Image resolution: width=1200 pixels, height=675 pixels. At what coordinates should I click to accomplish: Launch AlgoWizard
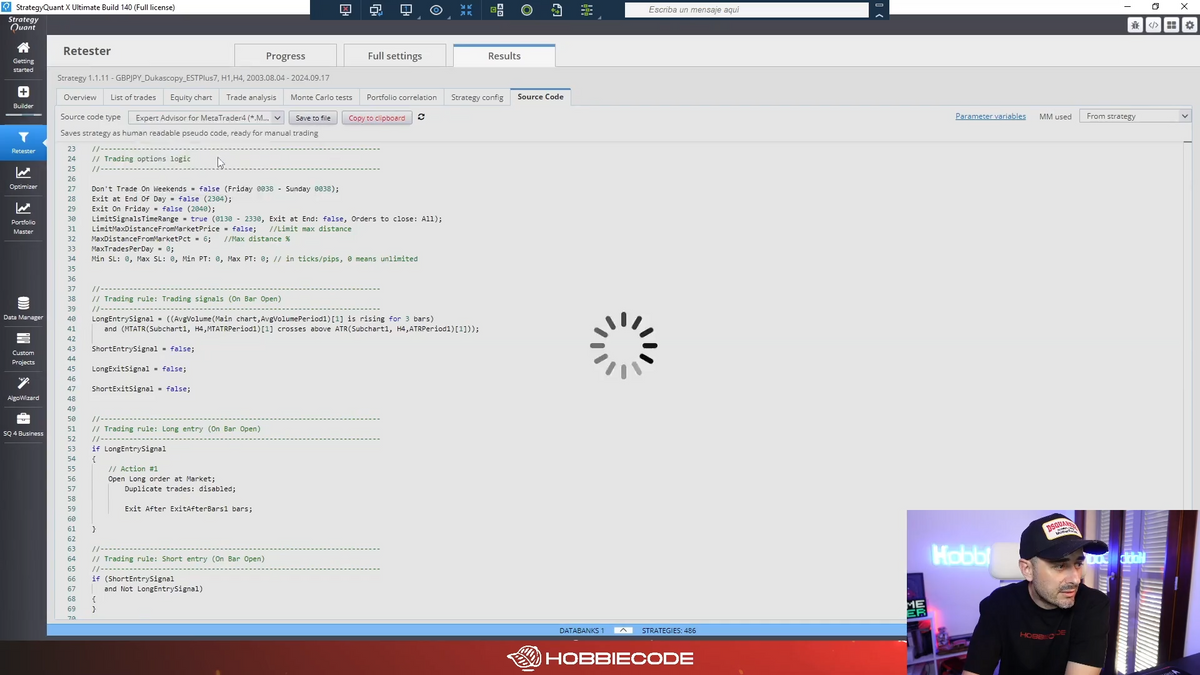pos(23,389)
